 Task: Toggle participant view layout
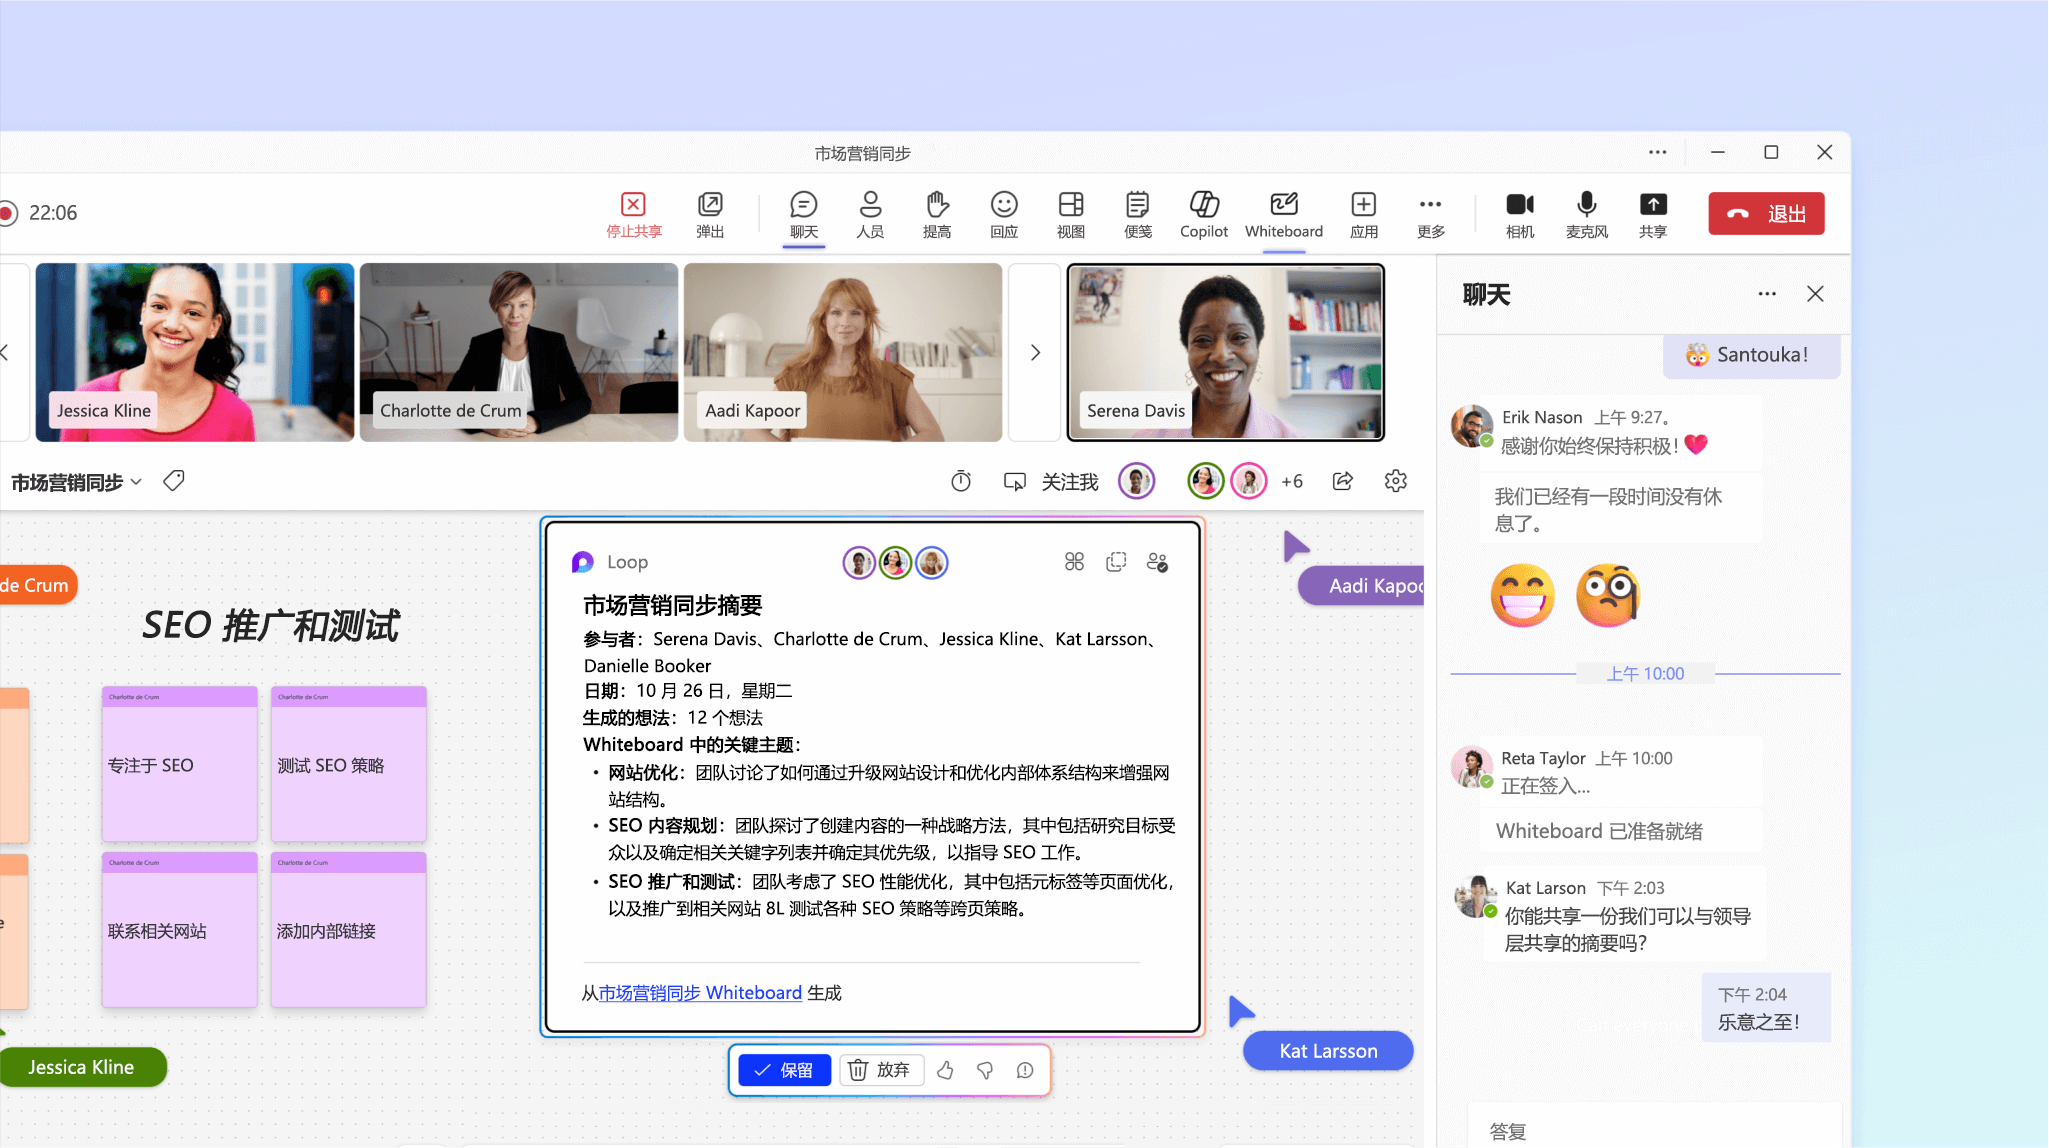pyautogui.click(x=1070, y=212)
